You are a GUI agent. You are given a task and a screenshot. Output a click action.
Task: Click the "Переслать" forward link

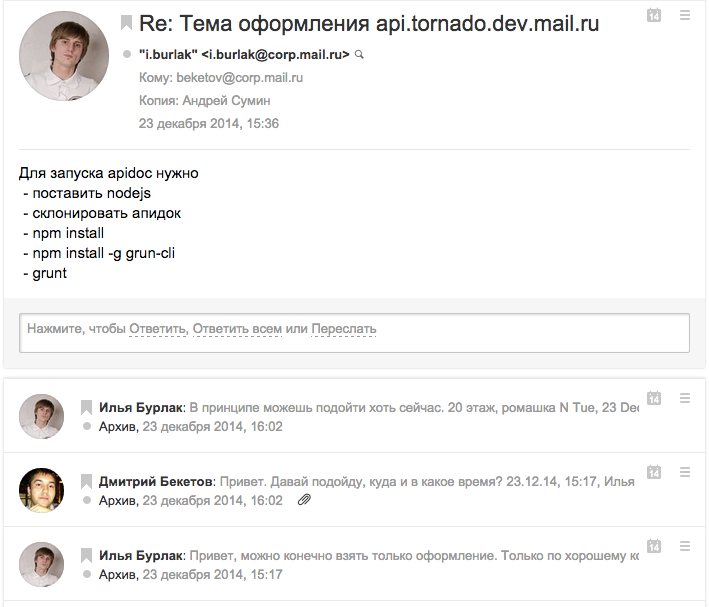tap(343, 329)
